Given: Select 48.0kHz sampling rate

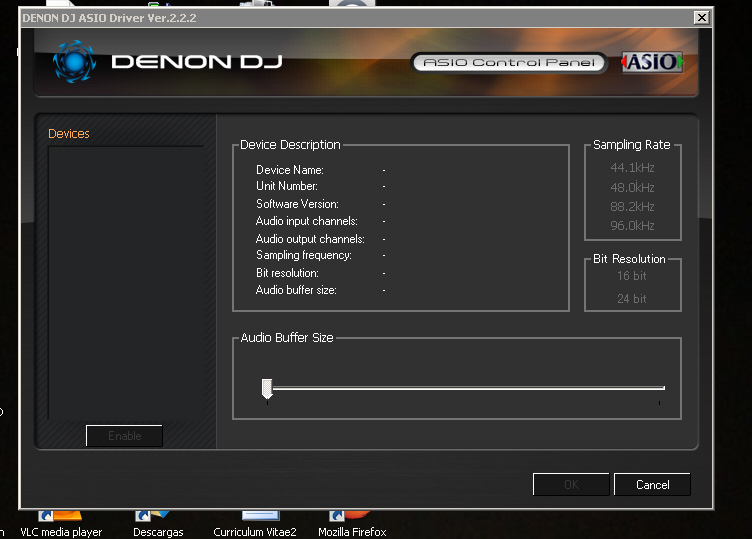Looking at the screenshot, I should 632,187.
